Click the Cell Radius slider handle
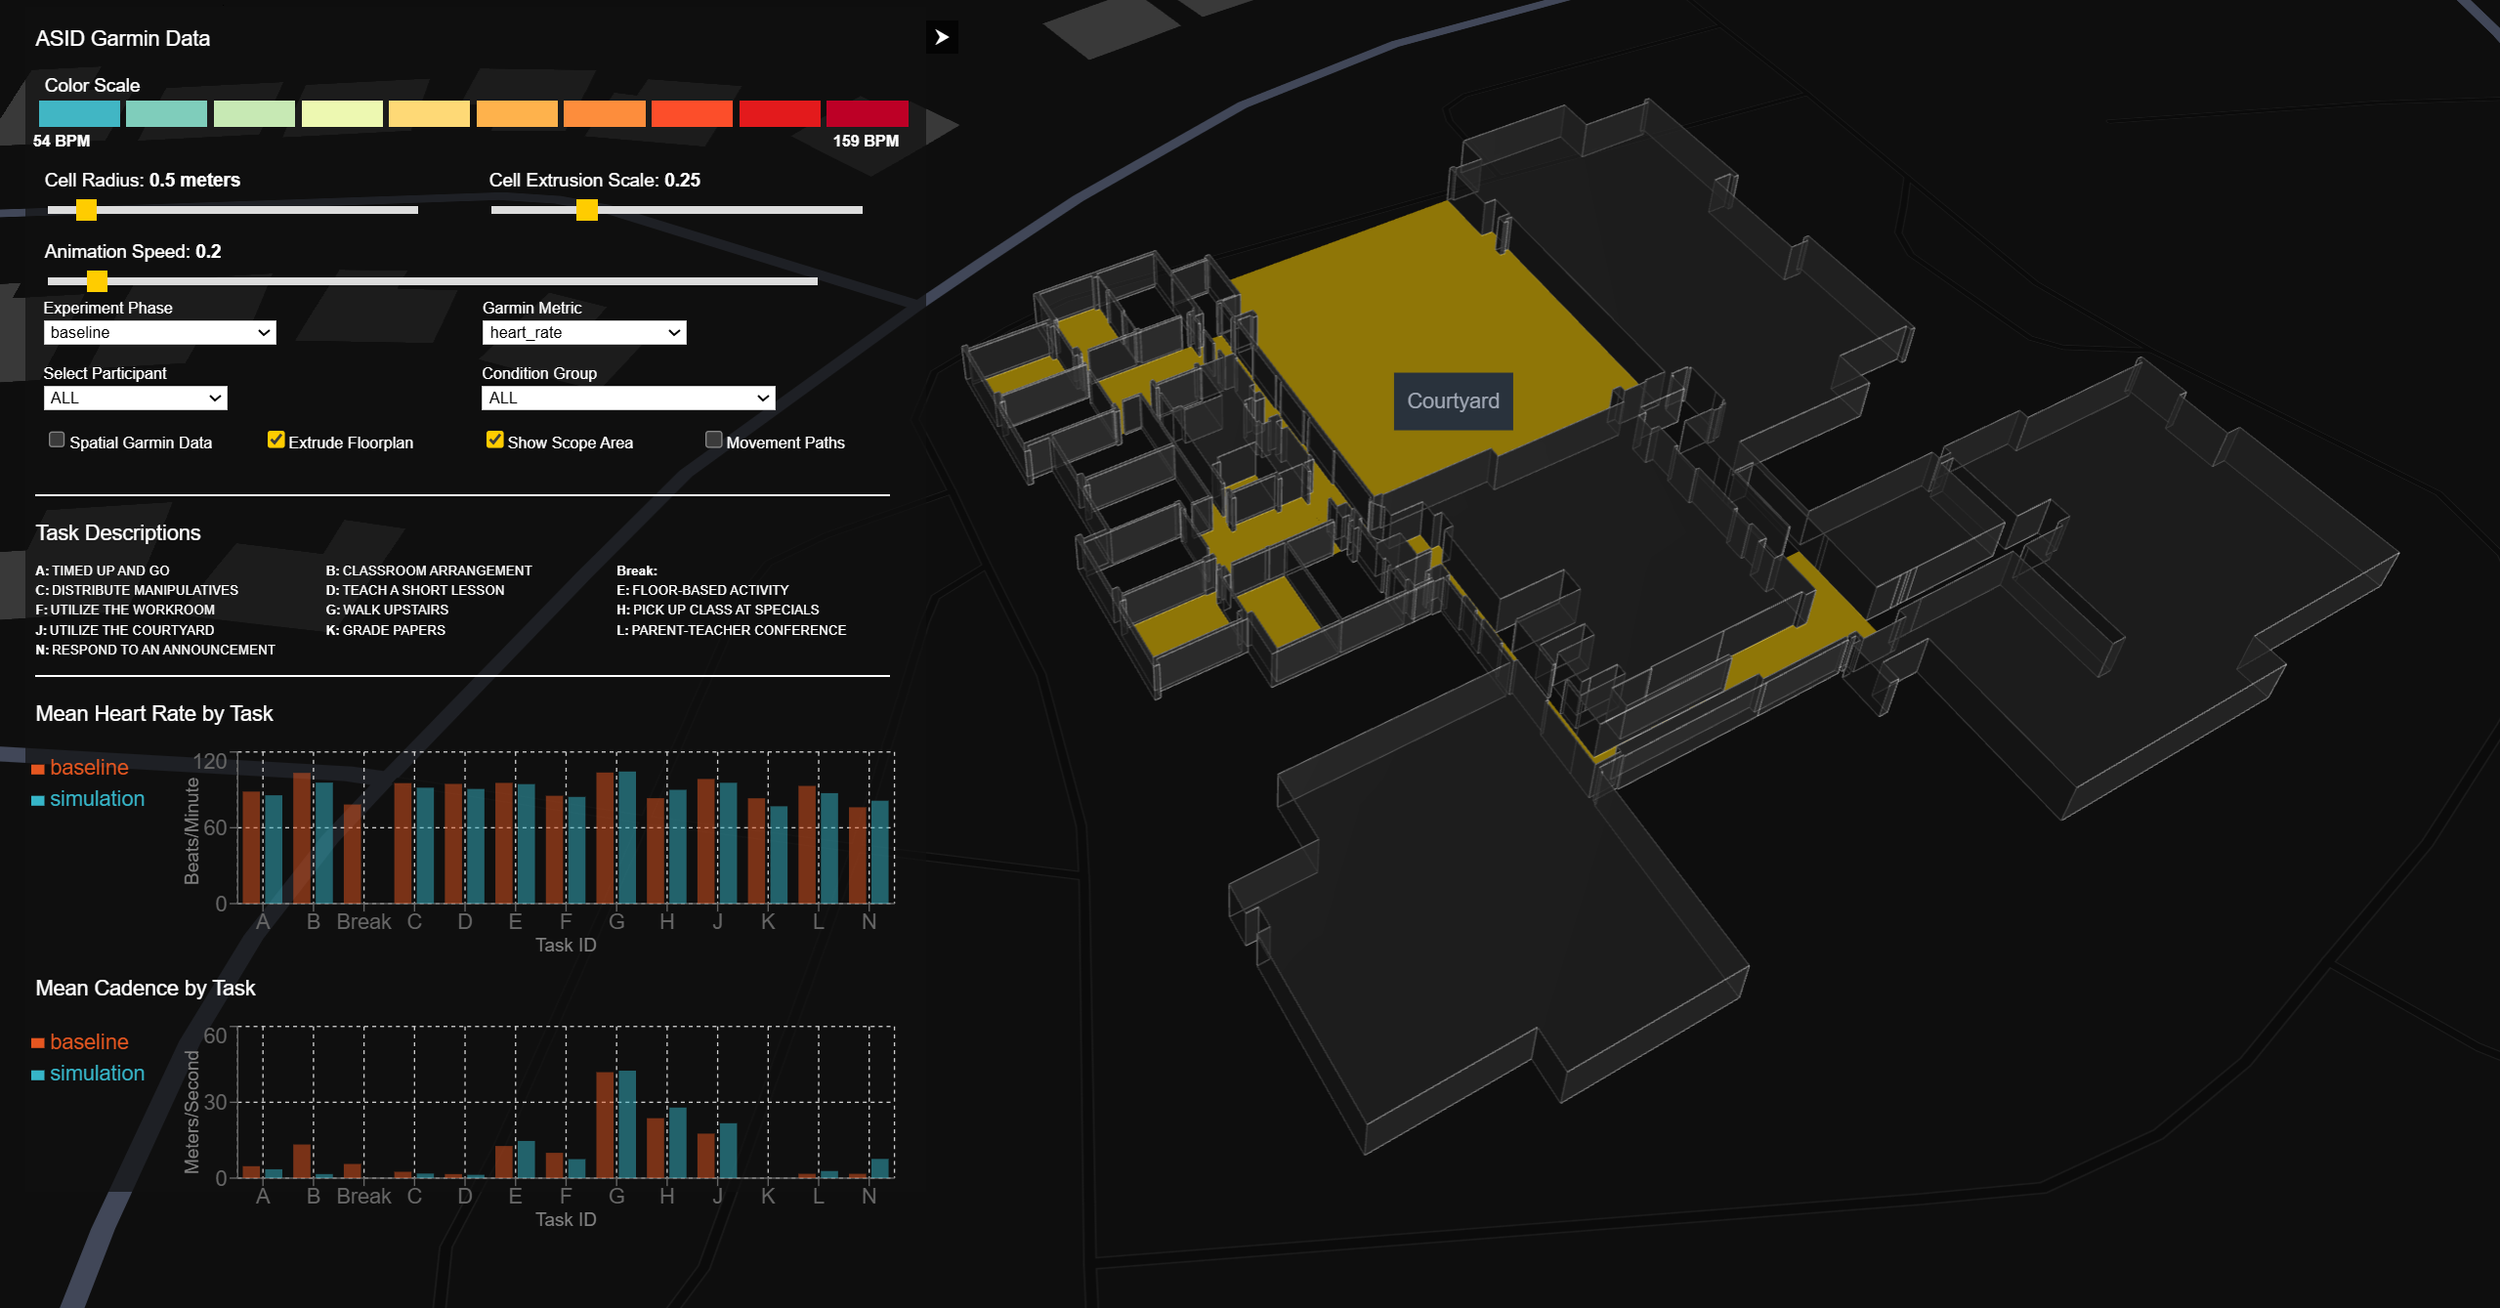Screen dimensions: 2500x1308 point(87,210)
